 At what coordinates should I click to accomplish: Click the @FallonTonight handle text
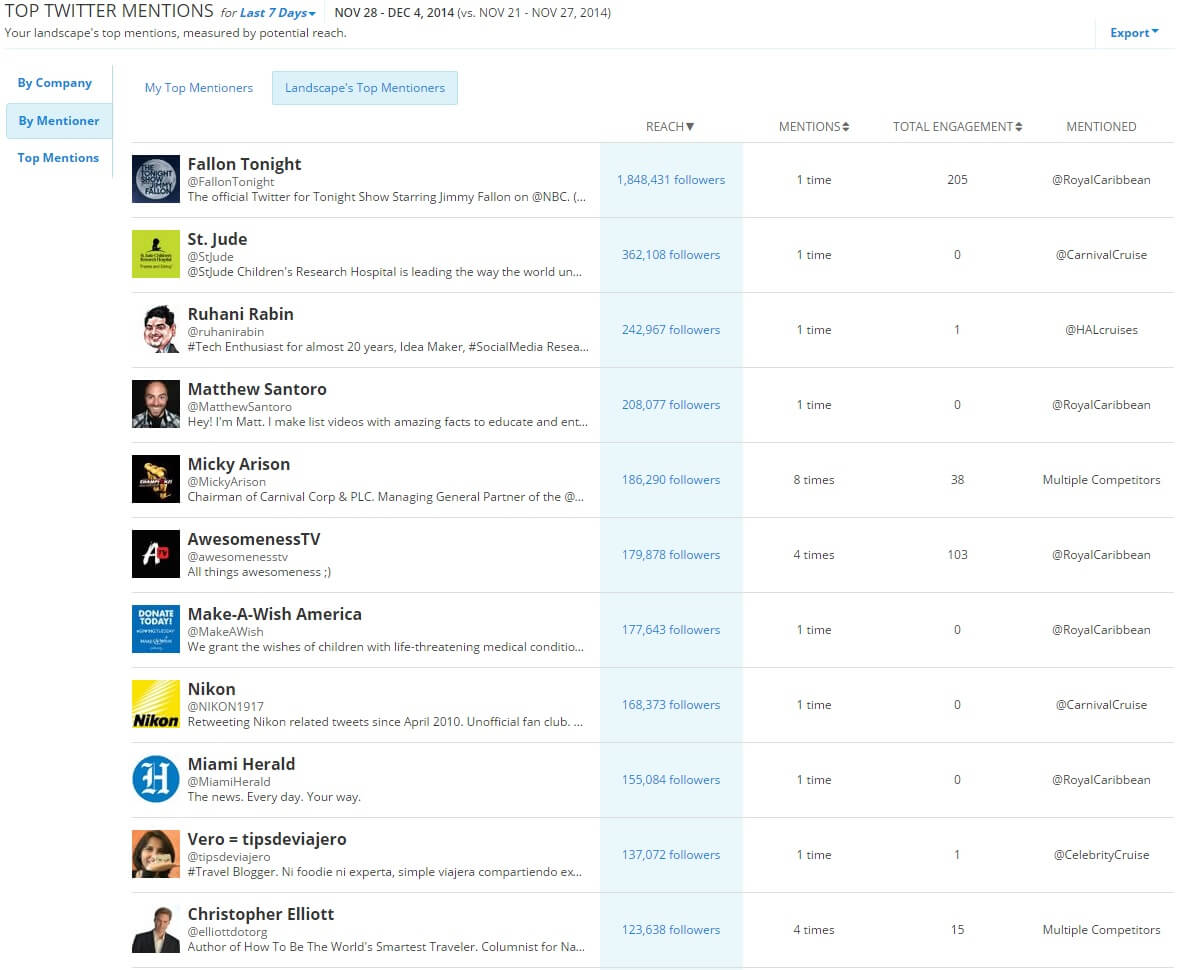(x=231, y=182)
